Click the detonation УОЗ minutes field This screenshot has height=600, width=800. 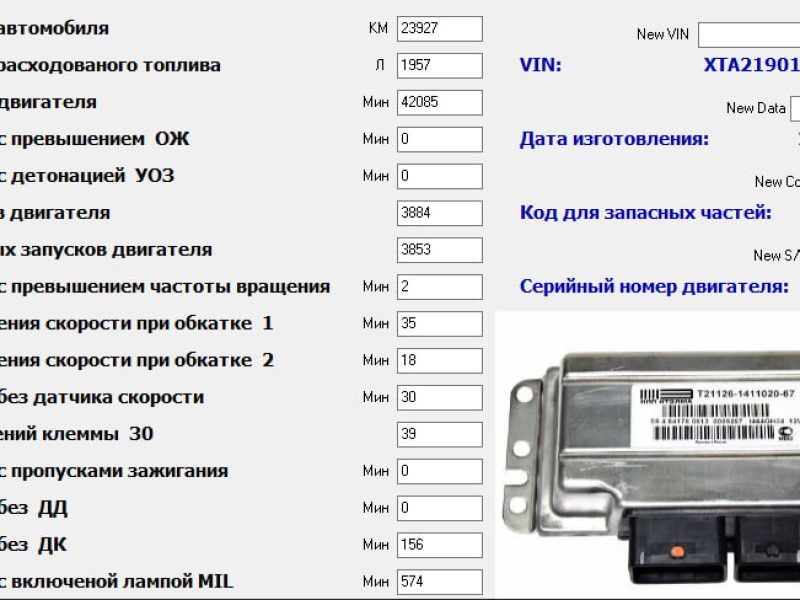(x=439, y=176)
